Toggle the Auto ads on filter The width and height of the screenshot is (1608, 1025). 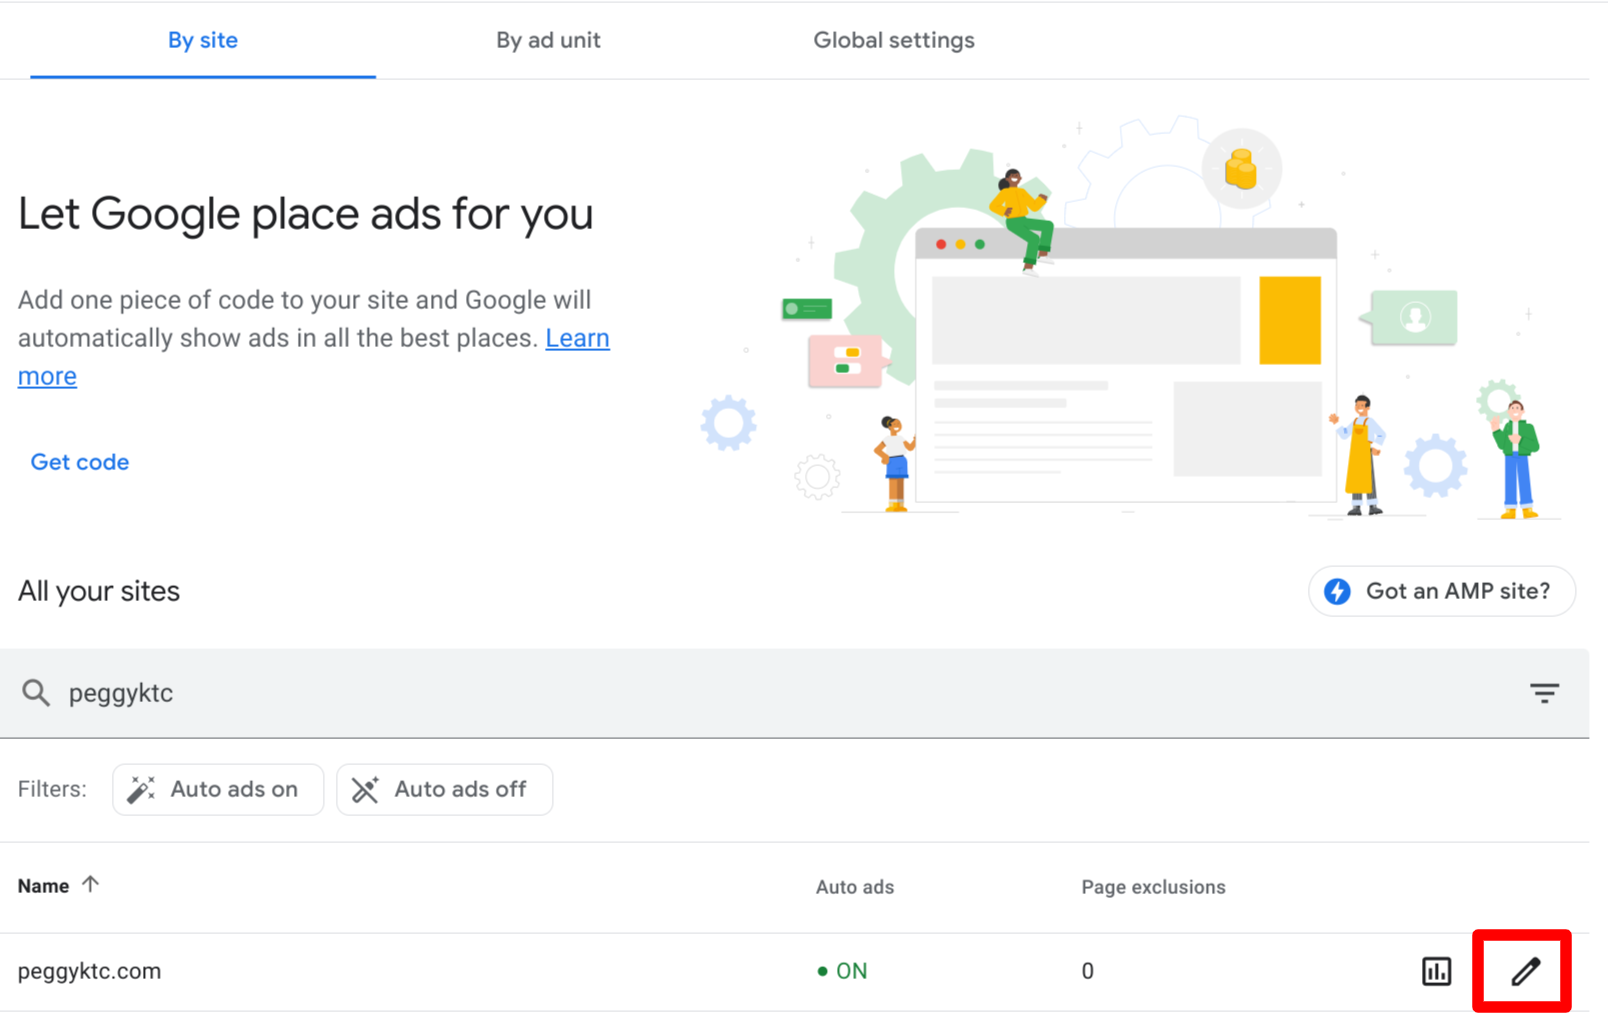coord(218,789)
